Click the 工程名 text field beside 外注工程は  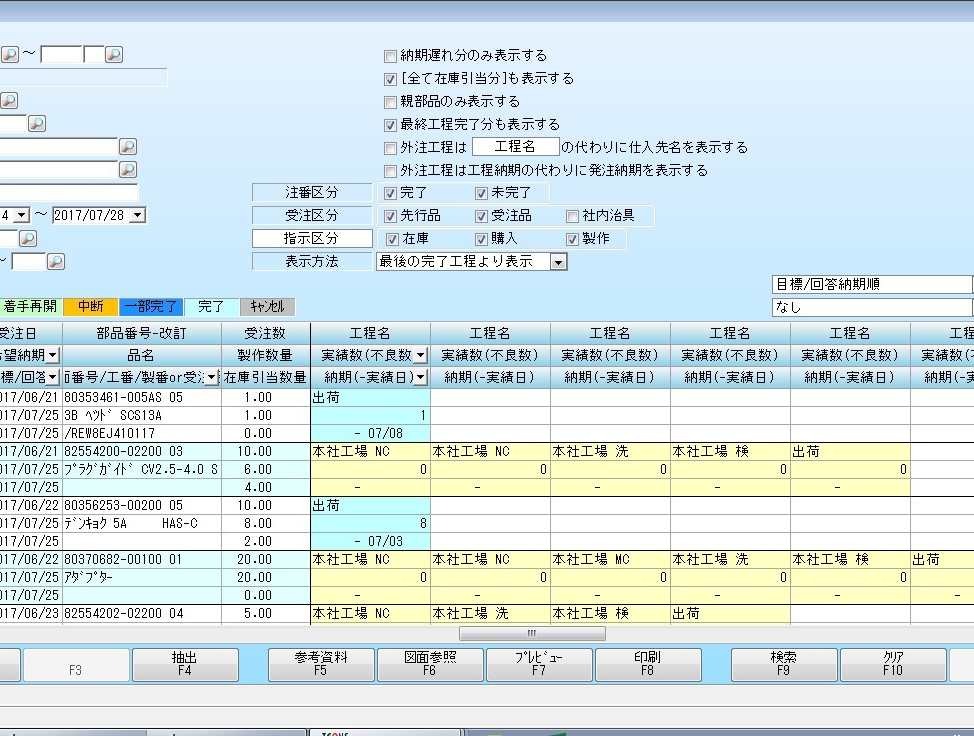tap(514, 148)
